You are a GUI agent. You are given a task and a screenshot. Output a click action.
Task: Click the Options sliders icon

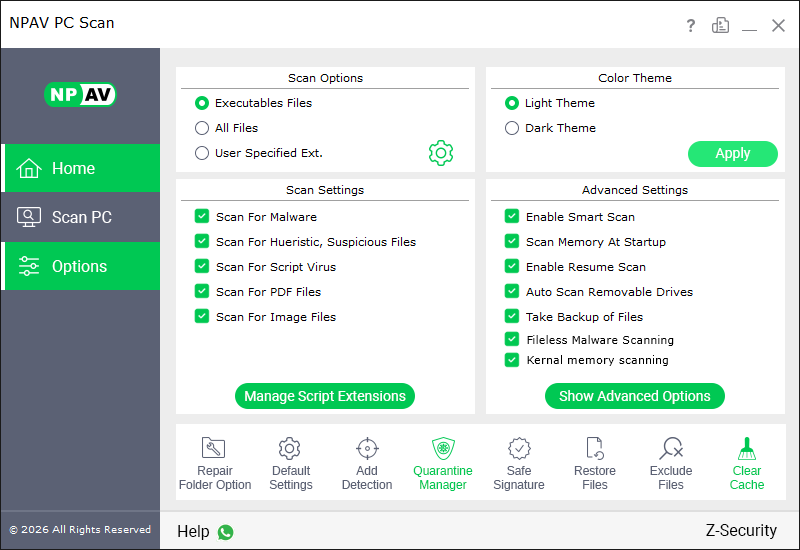click(x=29, y=266)
